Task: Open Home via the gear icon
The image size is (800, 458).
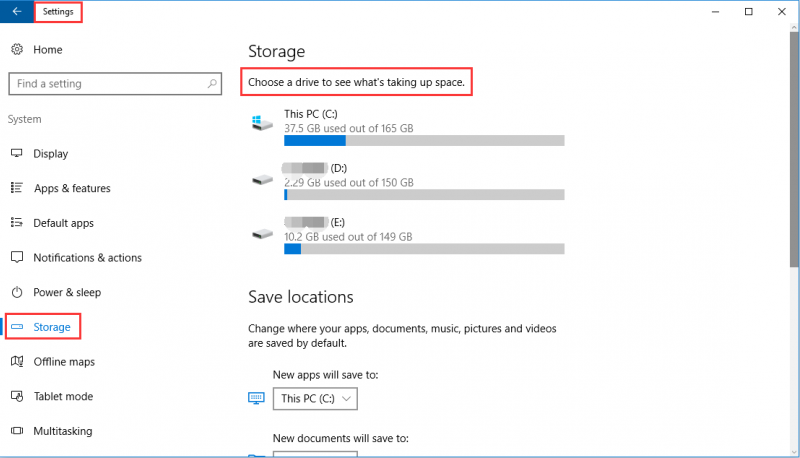Action: click(17, 49)
